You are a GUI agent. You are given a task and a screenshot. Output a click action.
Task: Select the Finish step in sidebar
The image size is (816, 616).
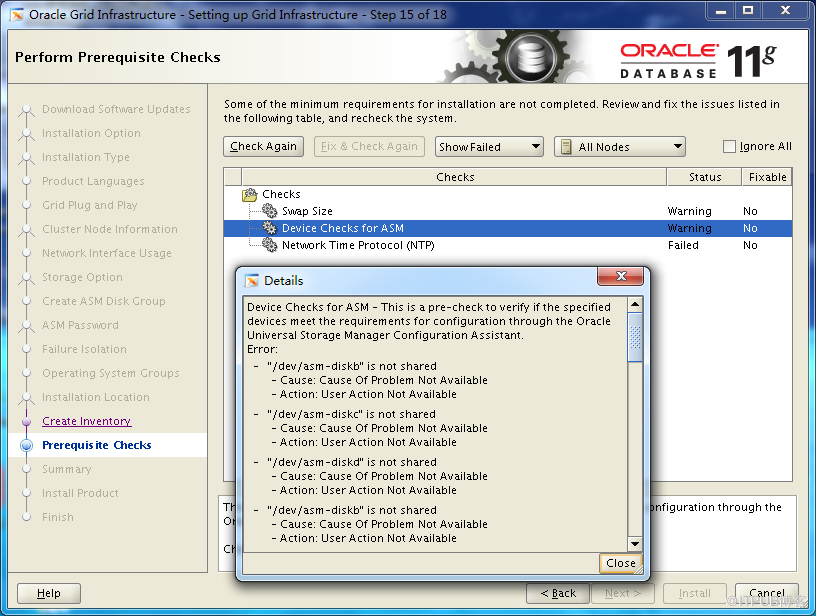pos(58,517)
